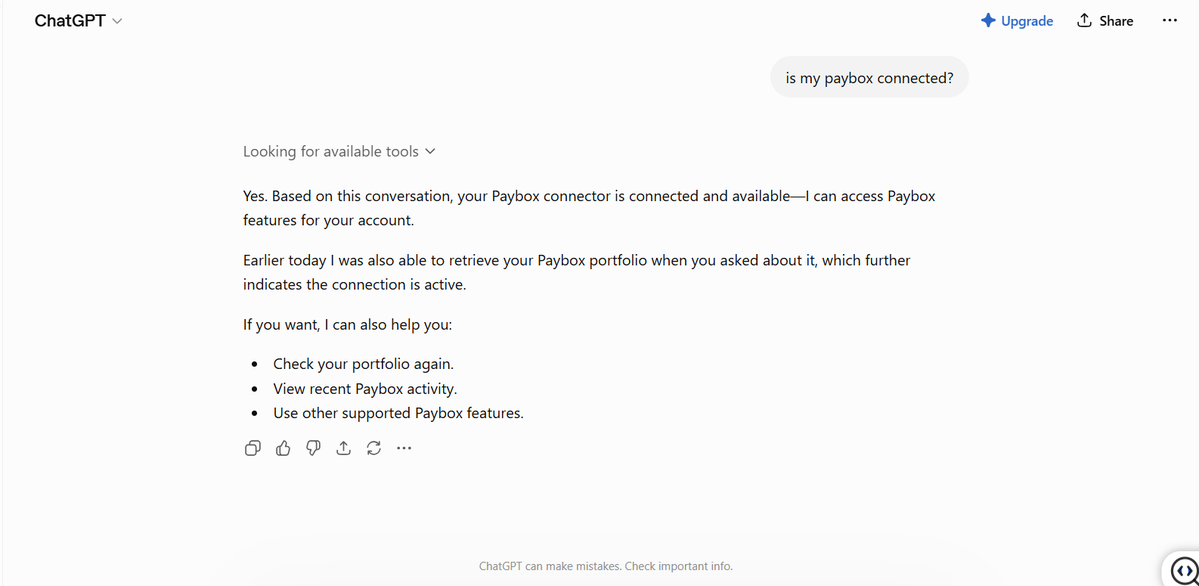This screenshot has width=1199, height=586.
Task: Expand the 'Looking for available tools' section
Action: click(340, 151)
